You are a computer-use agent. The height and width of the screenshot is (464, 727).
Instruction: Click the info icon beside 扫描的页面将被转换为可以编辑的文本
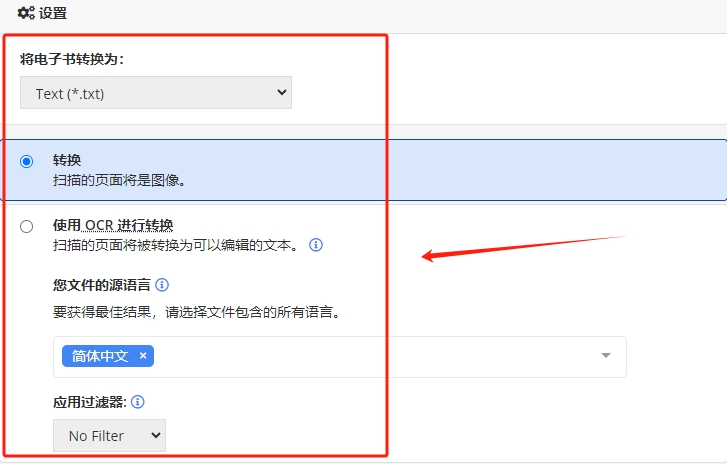316,245
